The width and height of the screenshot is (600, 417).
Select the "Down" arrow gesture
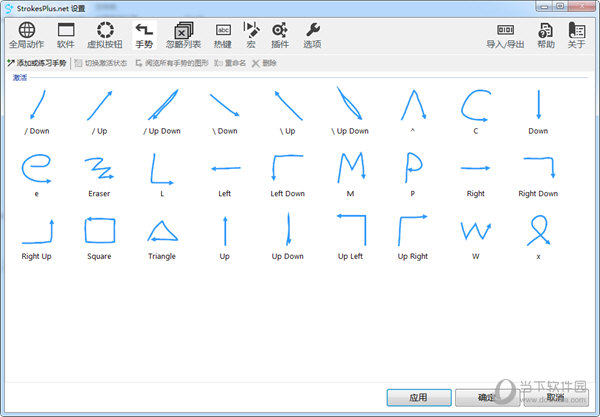pos(538,111)
